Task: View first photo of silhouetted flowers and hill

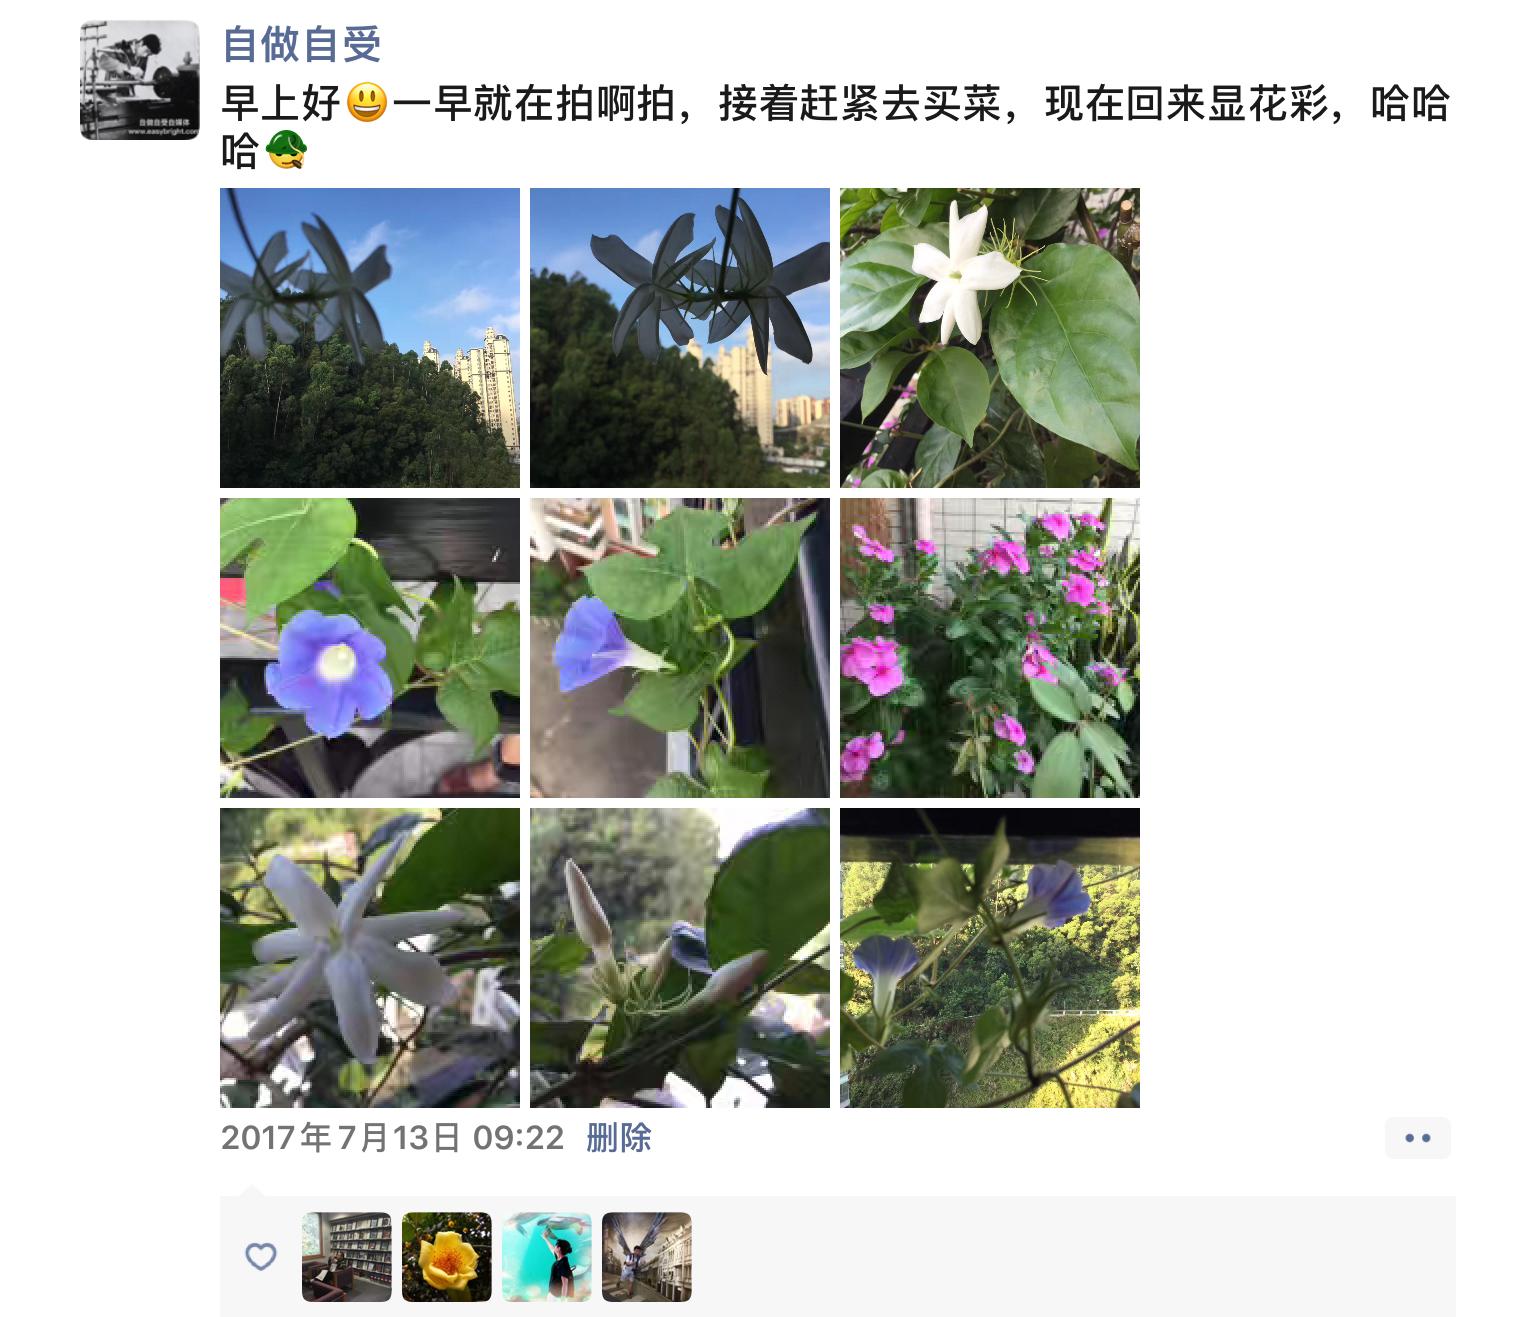Action: point(370,338)
